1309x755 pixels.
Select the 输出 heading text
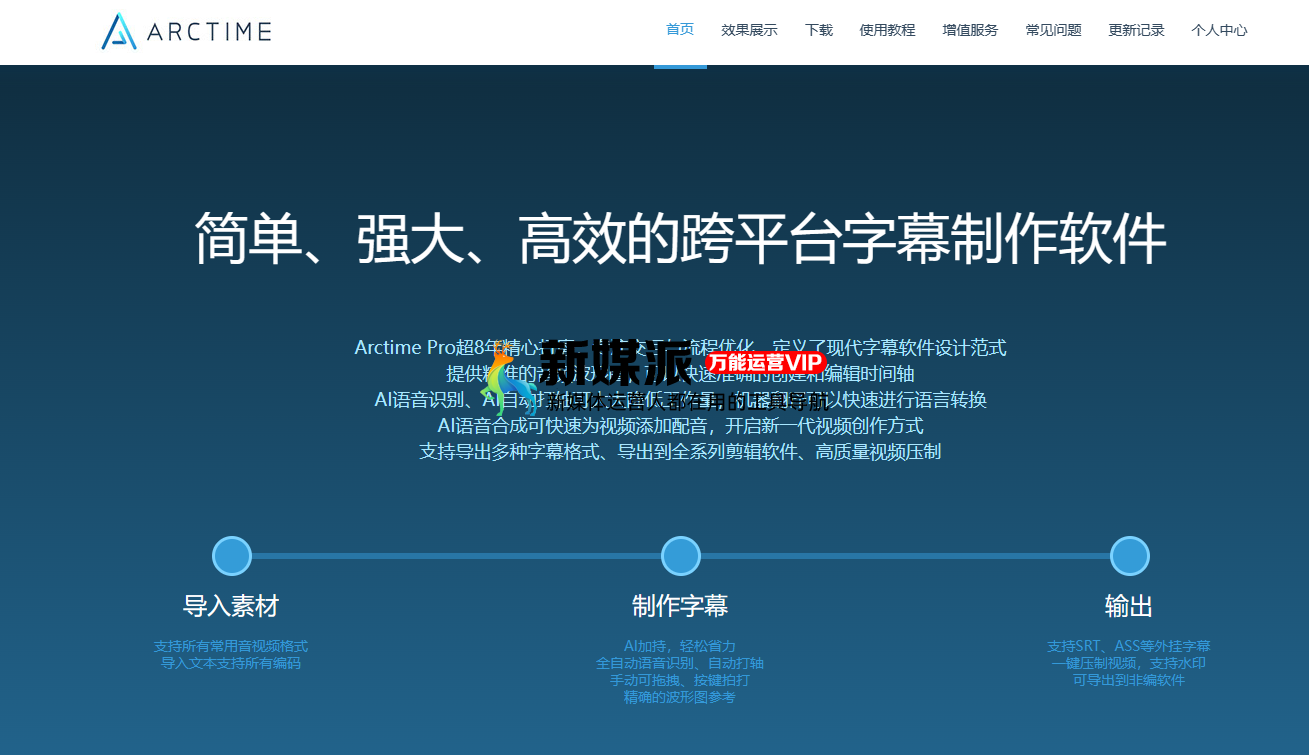click(1129, 606)
